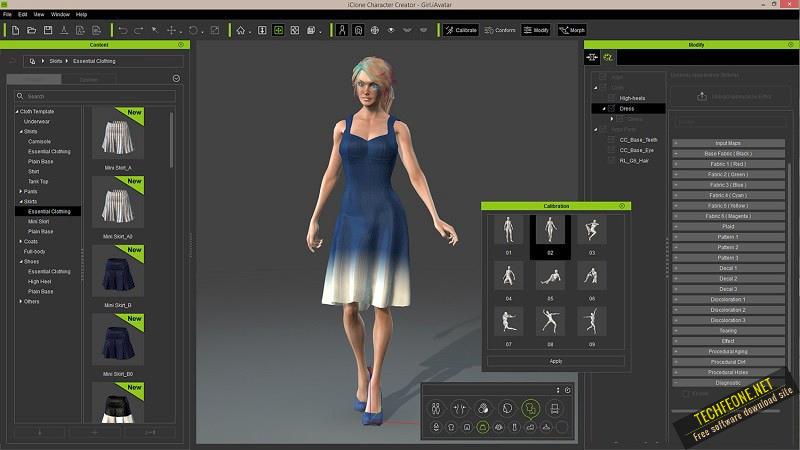The image size is (800, 450).
Task: Click the globe icon in the top toolbar
Action: tap(375, 30)
